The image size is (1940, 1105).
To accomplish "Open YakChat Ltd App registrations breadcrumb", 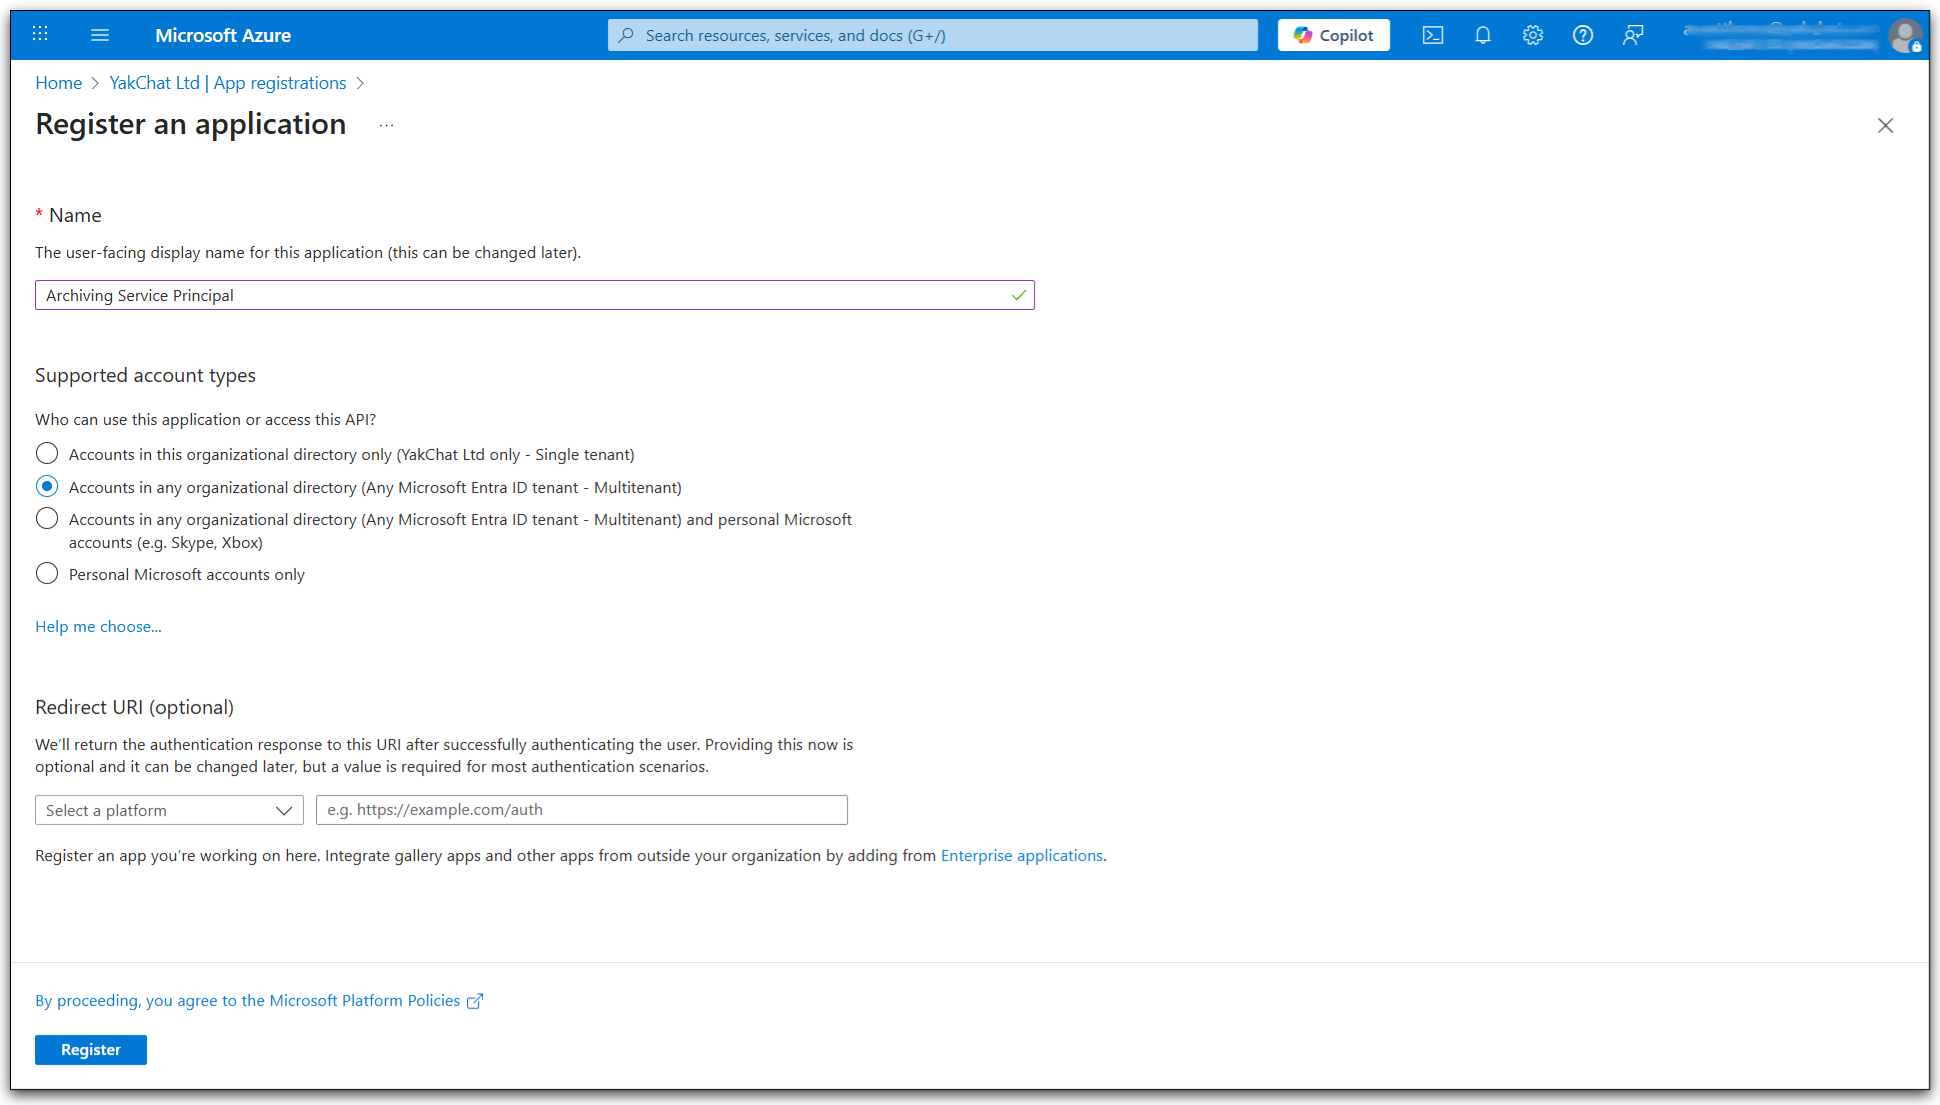I will [x=227, y=83].
